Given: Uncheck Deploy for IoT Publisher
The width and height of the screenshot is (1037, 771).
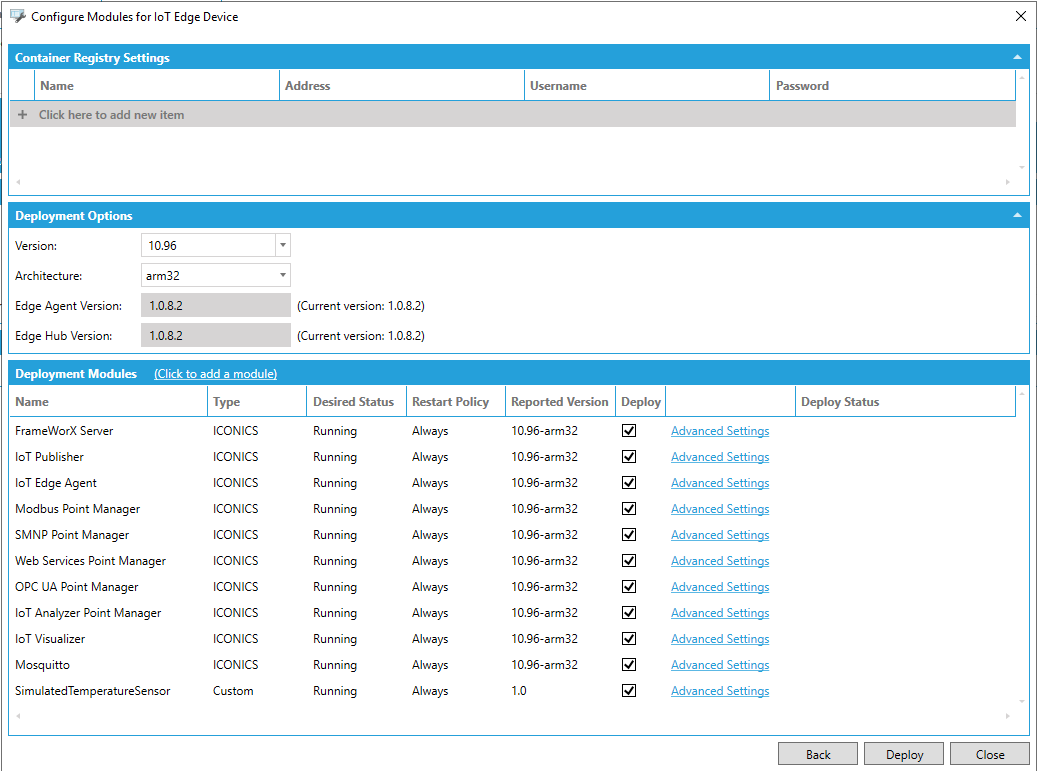Looking at the screenshot, I should pyautogui.click(x=629, y=457).
